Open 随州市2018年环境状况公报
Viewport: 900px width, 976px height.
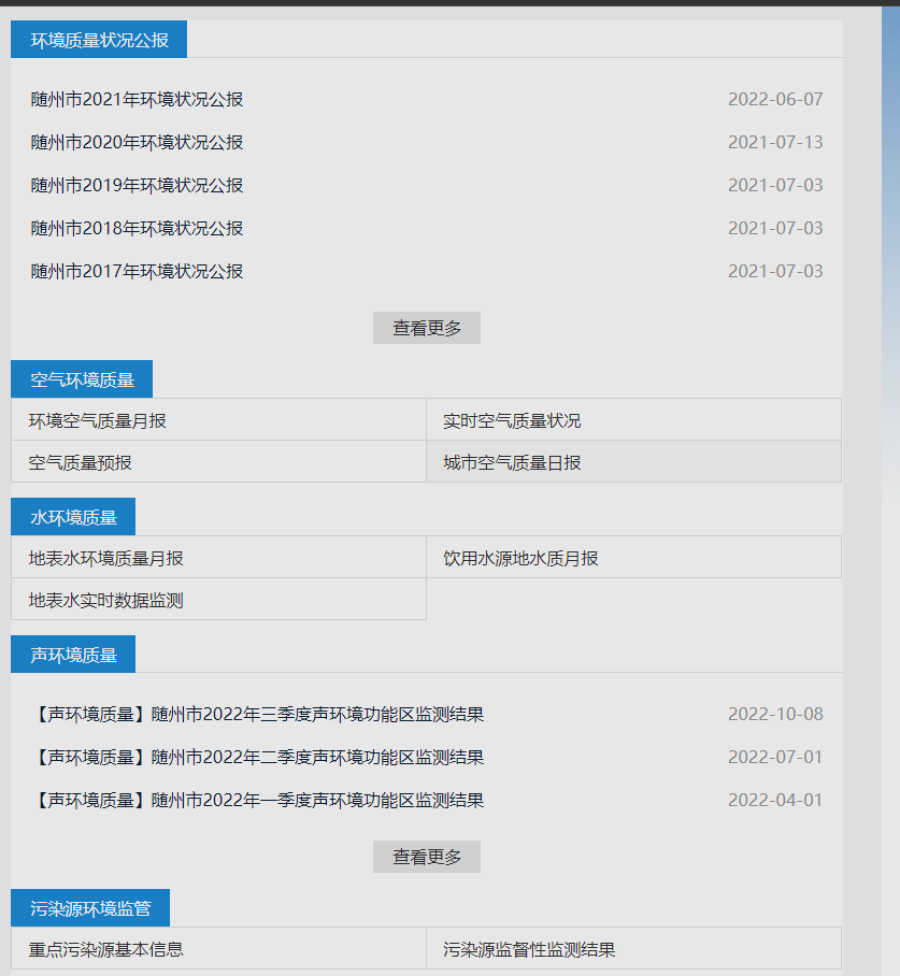pos(134,228)
